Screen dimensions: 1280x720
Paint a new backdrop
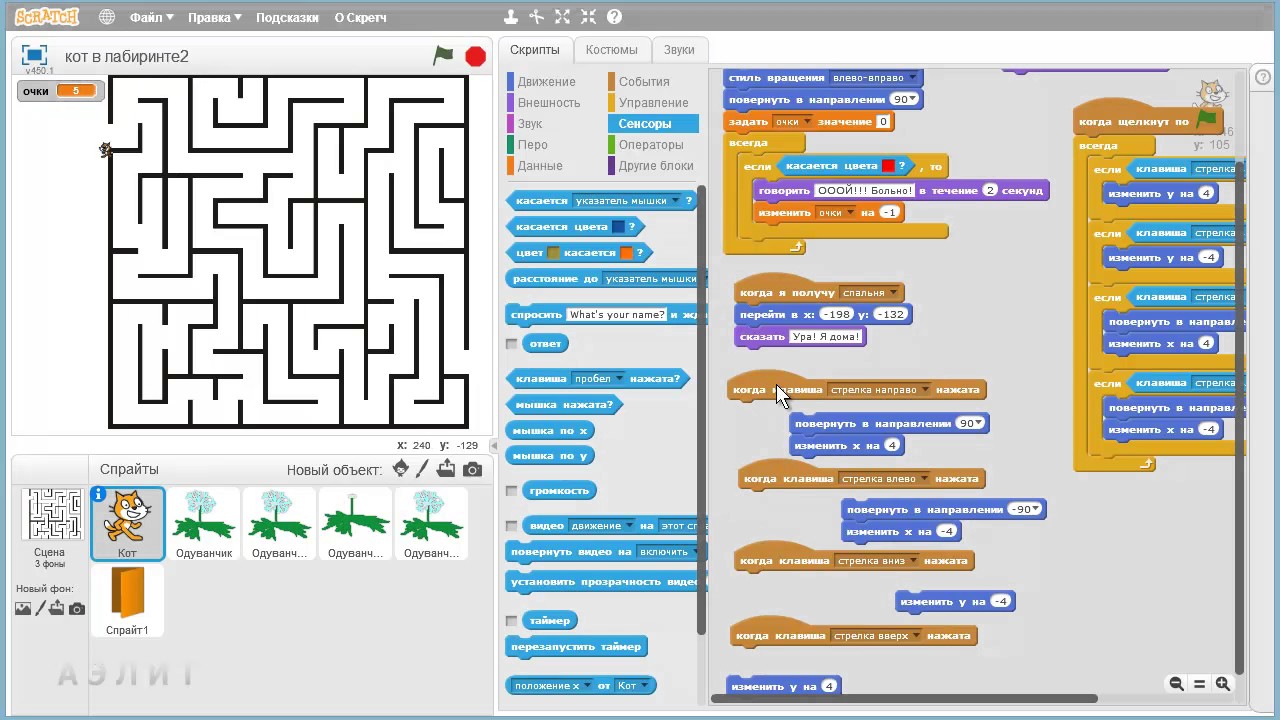41,608
